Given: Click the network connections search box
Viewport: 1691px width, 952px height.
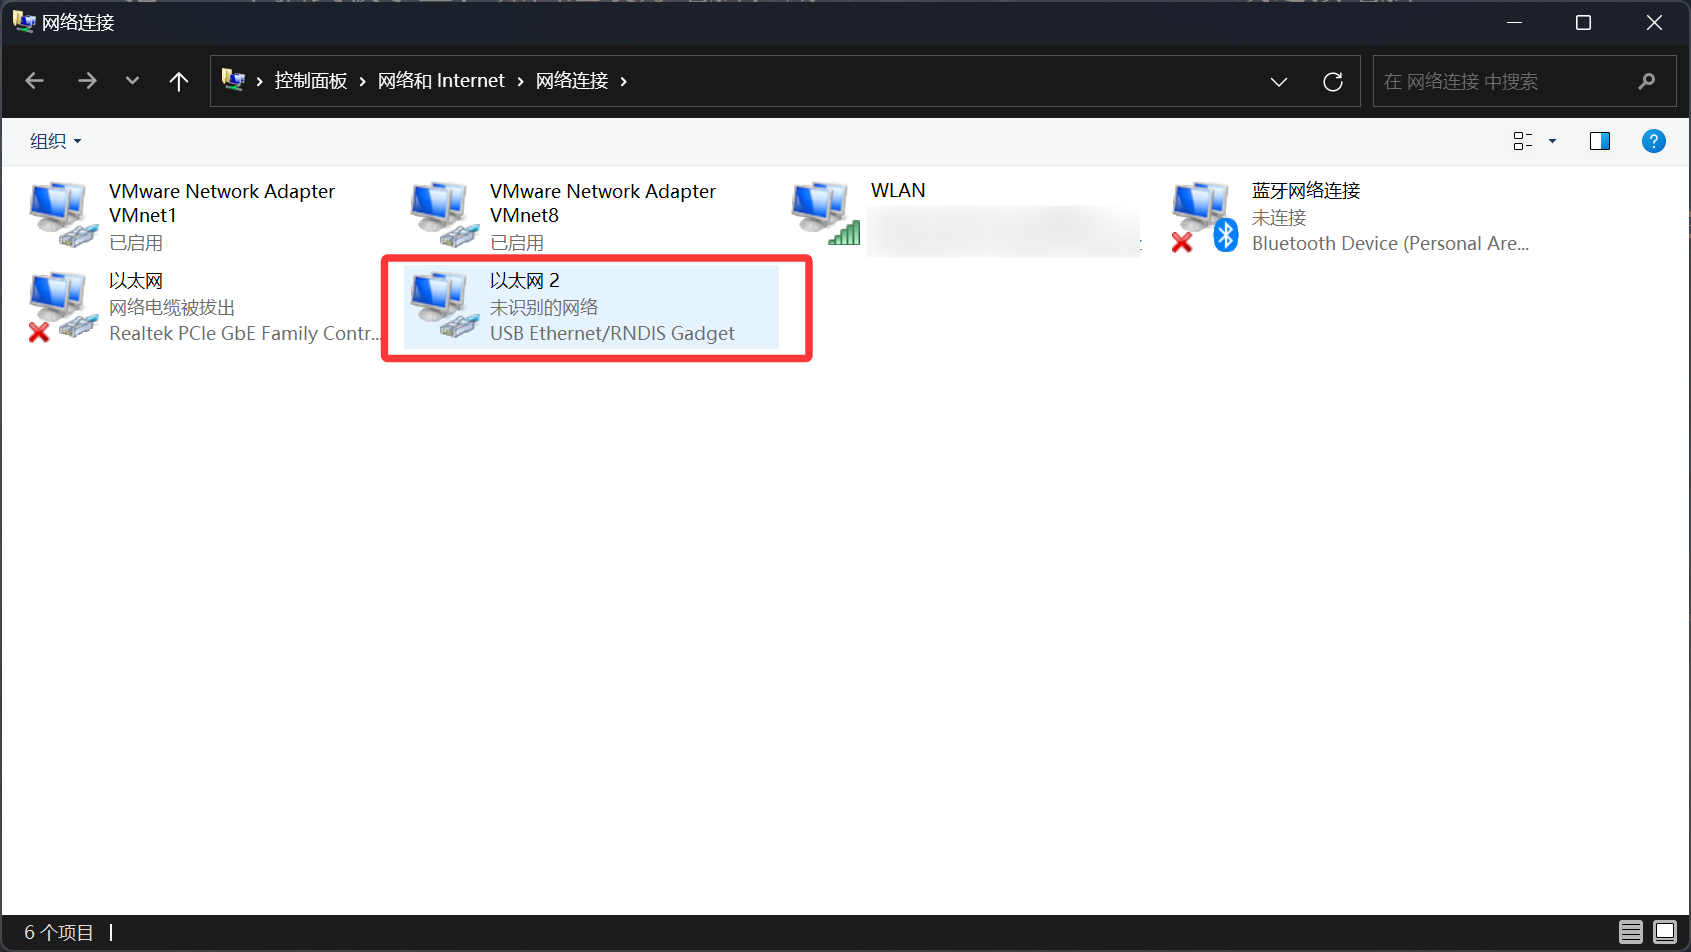Looking at the screenshot, I should [x=1505, y=82].
